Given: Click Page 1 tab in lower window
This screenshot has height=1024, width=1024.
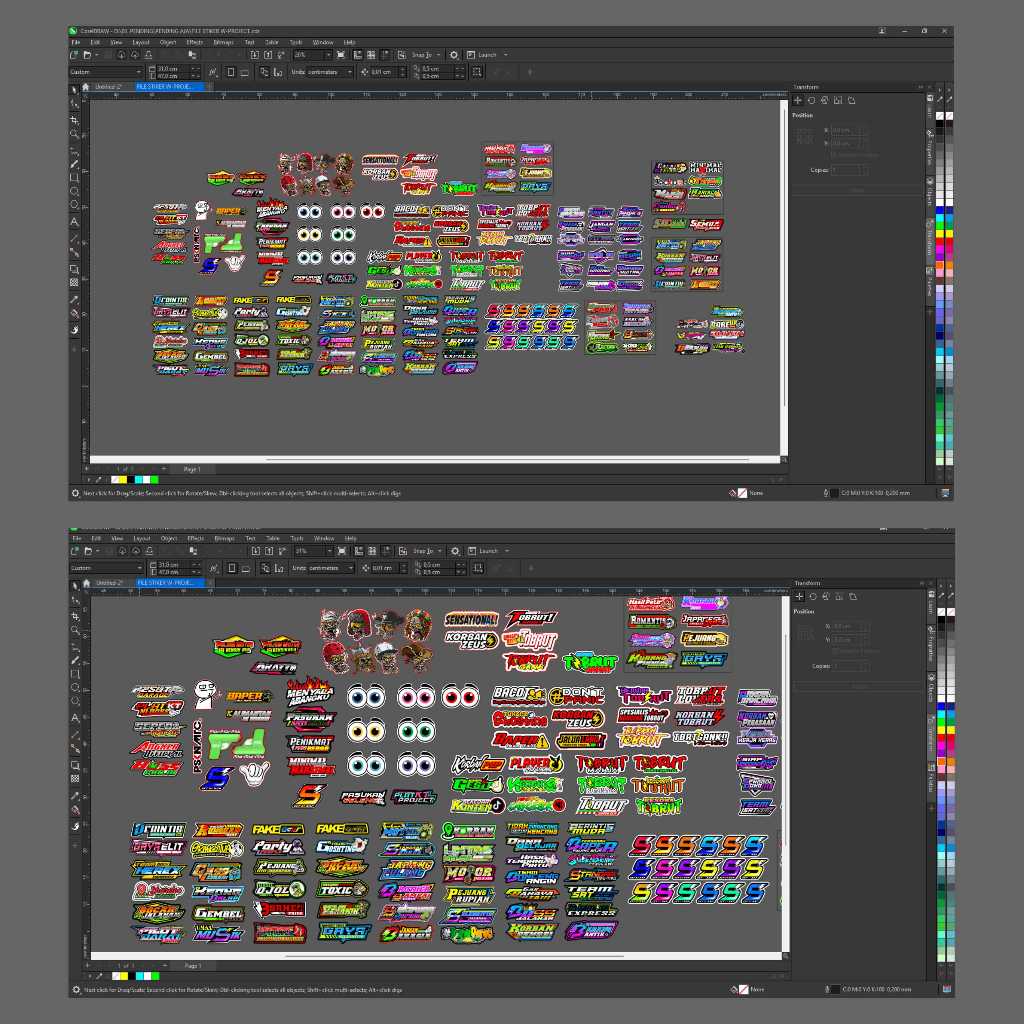Looking at the screenshot, I should (192, 965).
